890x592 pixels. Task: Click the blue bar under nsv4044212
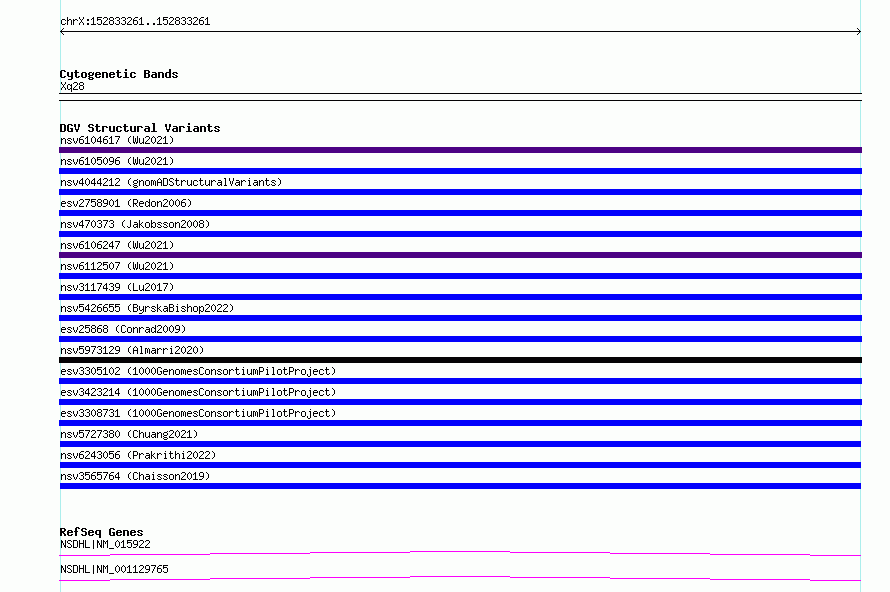click(x=460, y=192)
